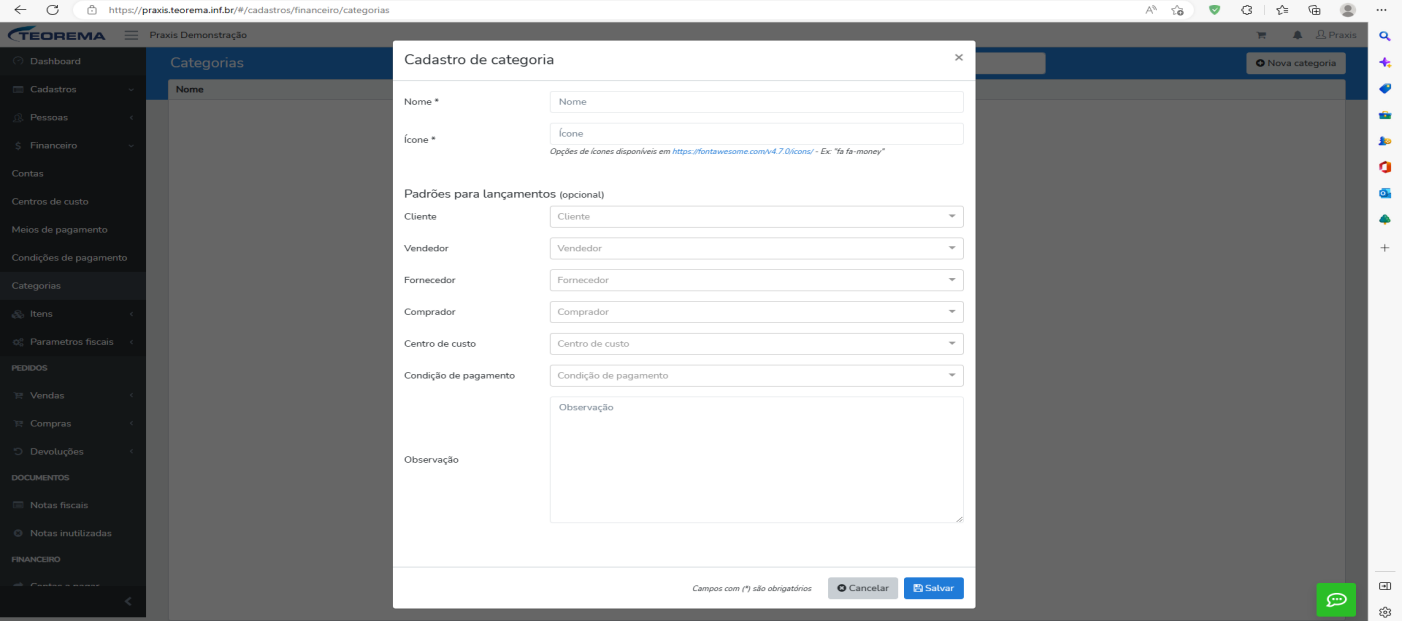
Task: Collapse the Cadastros sidebar section
Action: click(72, 89)
